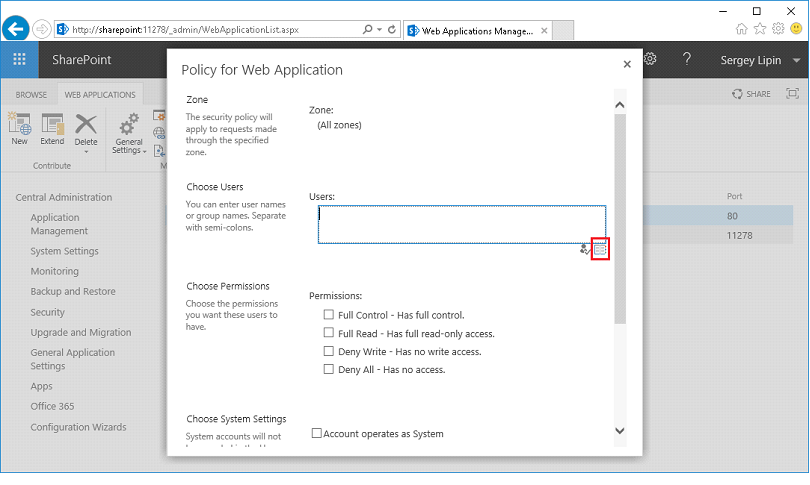Image resolution: width=810 pixels, height=485 pixels.
Task: Toggle Account operates as System checkbox
Action: tap(317, 434)
